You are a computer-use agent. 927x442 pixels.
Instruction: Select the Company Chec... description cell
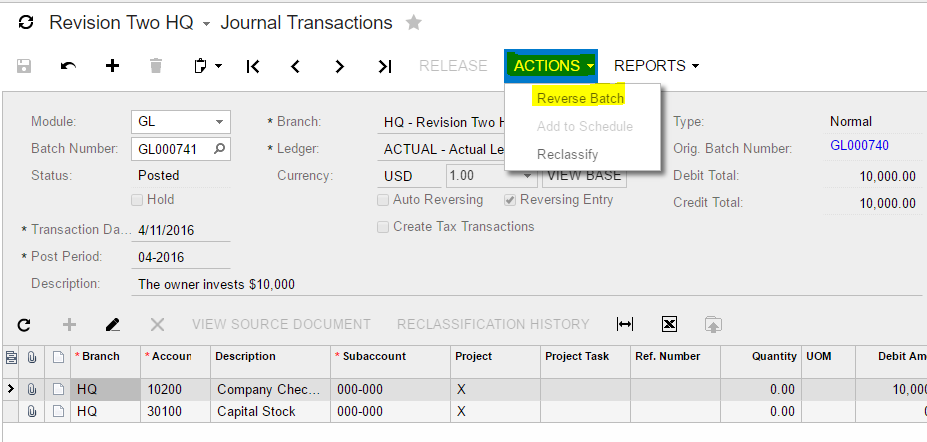(x=270, y=389)
